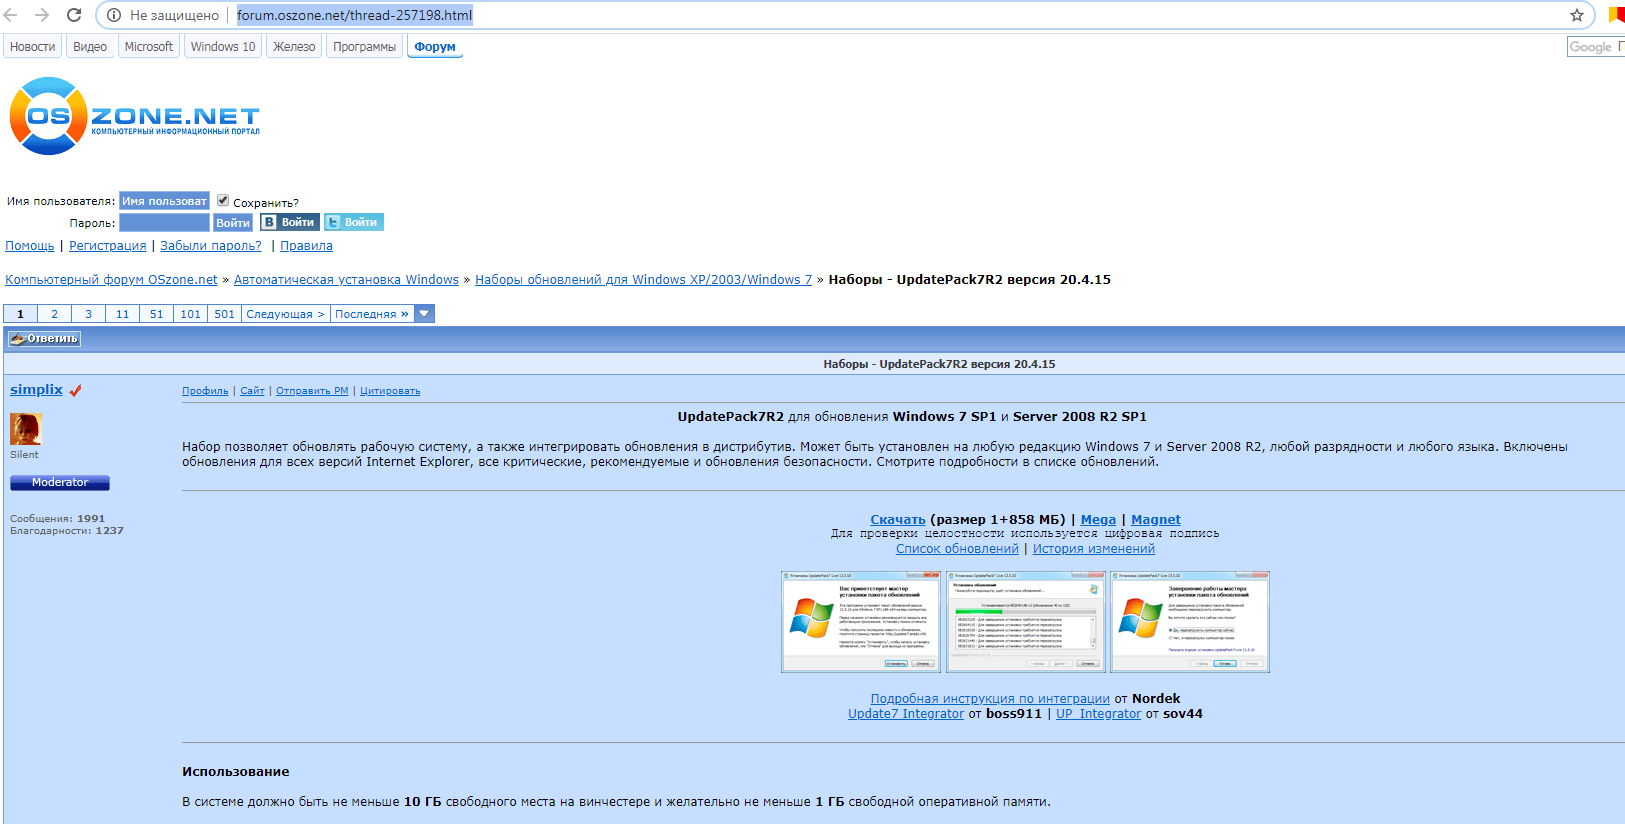Log in via the VK Войти button

click(x=289, y=222)
